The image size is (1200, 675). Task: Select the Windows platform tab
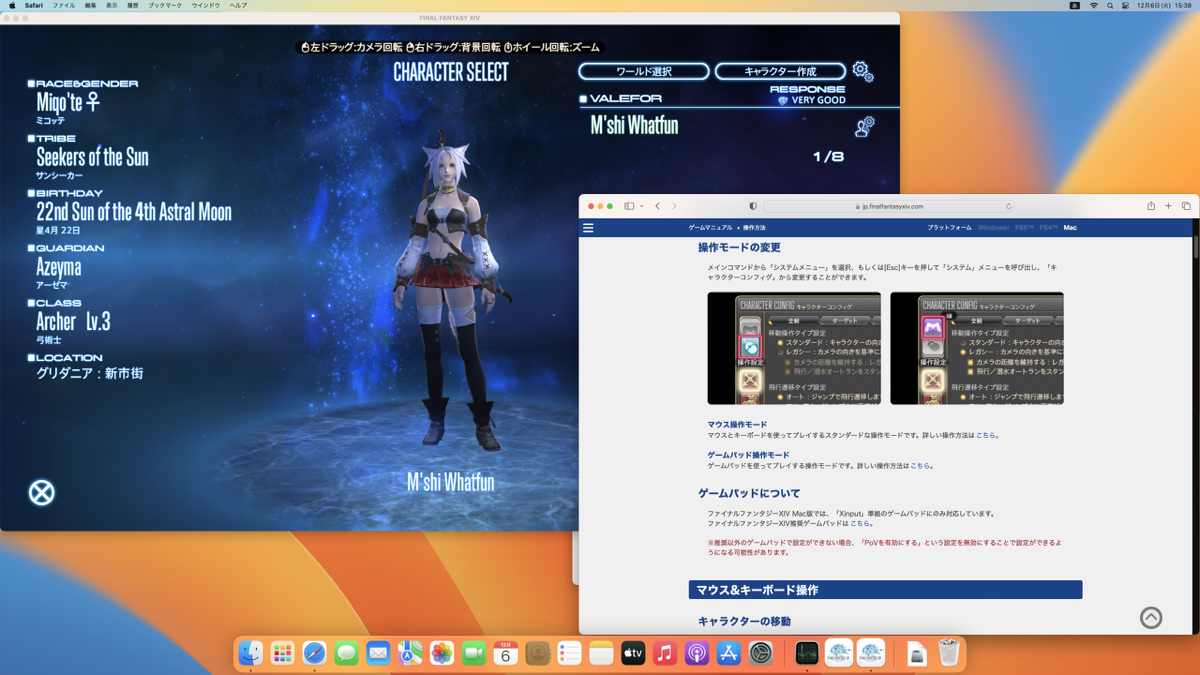pyautogui.click(x=993, y=228)
